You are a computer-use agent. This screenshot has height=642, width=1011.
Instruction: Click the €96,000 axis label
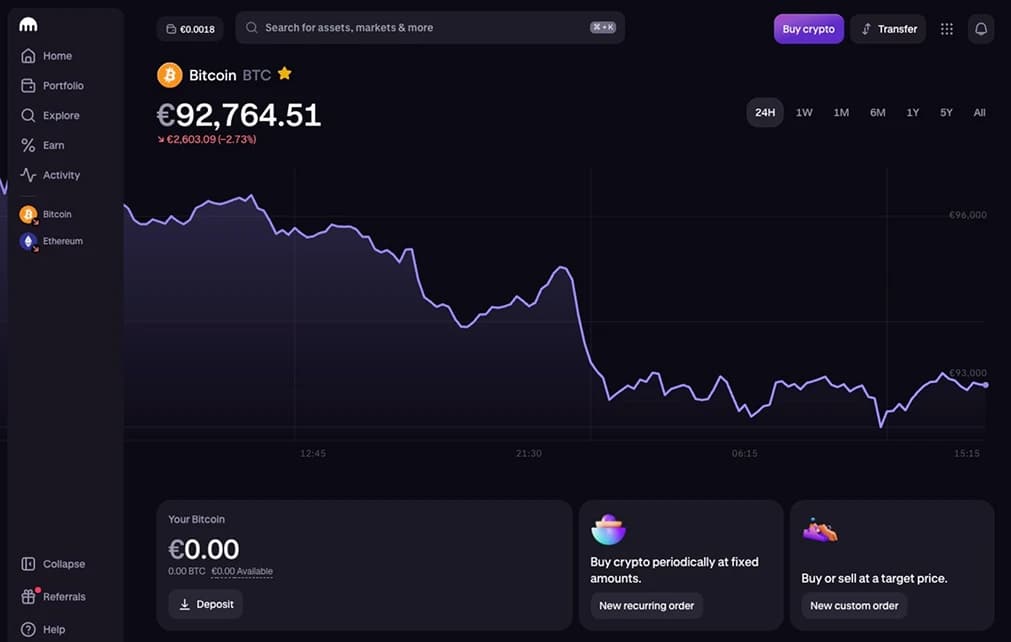click(x=967, y=215)
